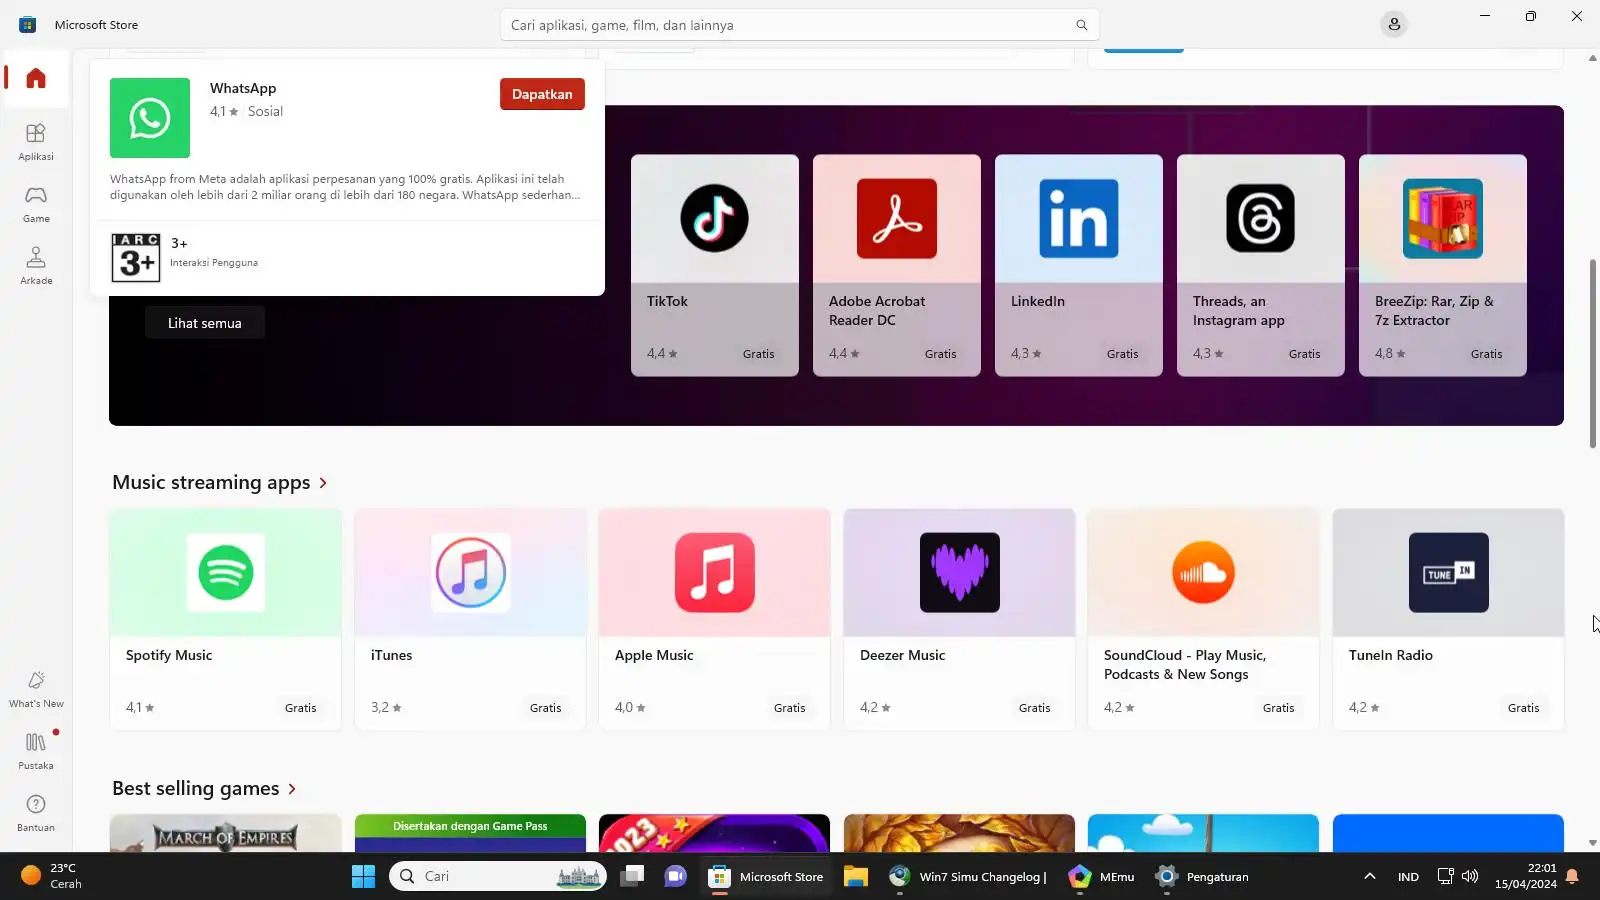This screenshot has height=900, width=1600.
Task: Click the taskbar Cari search box
Action: tap(498, 876)
